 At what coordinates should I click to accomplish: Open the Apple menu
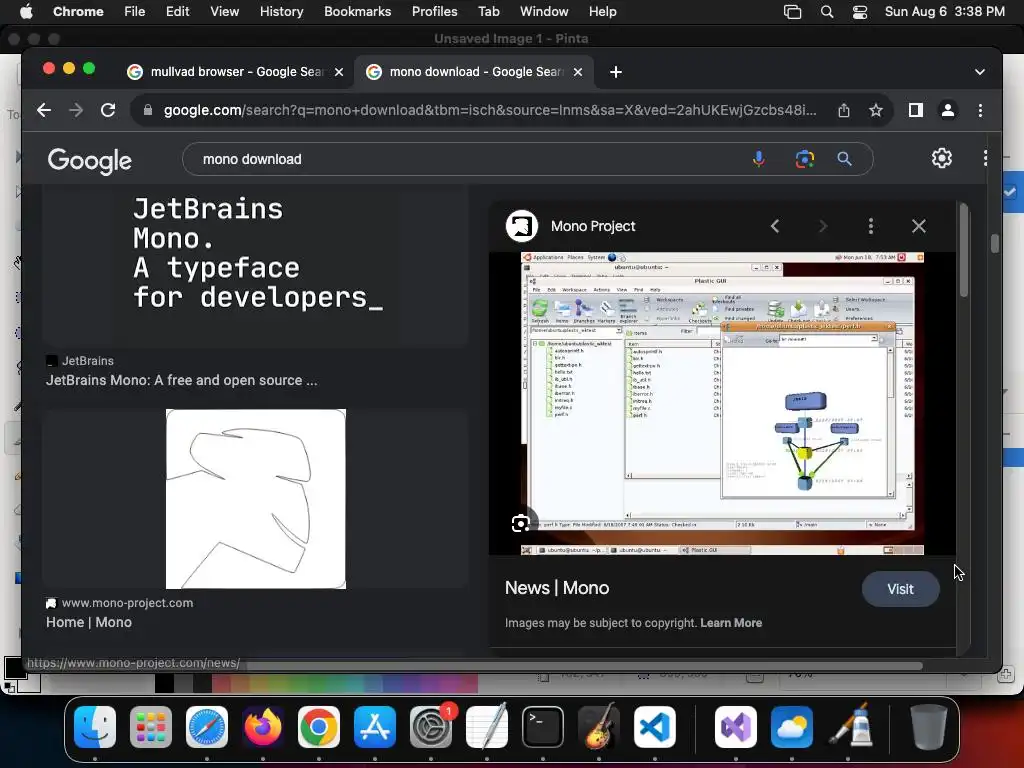26,11
